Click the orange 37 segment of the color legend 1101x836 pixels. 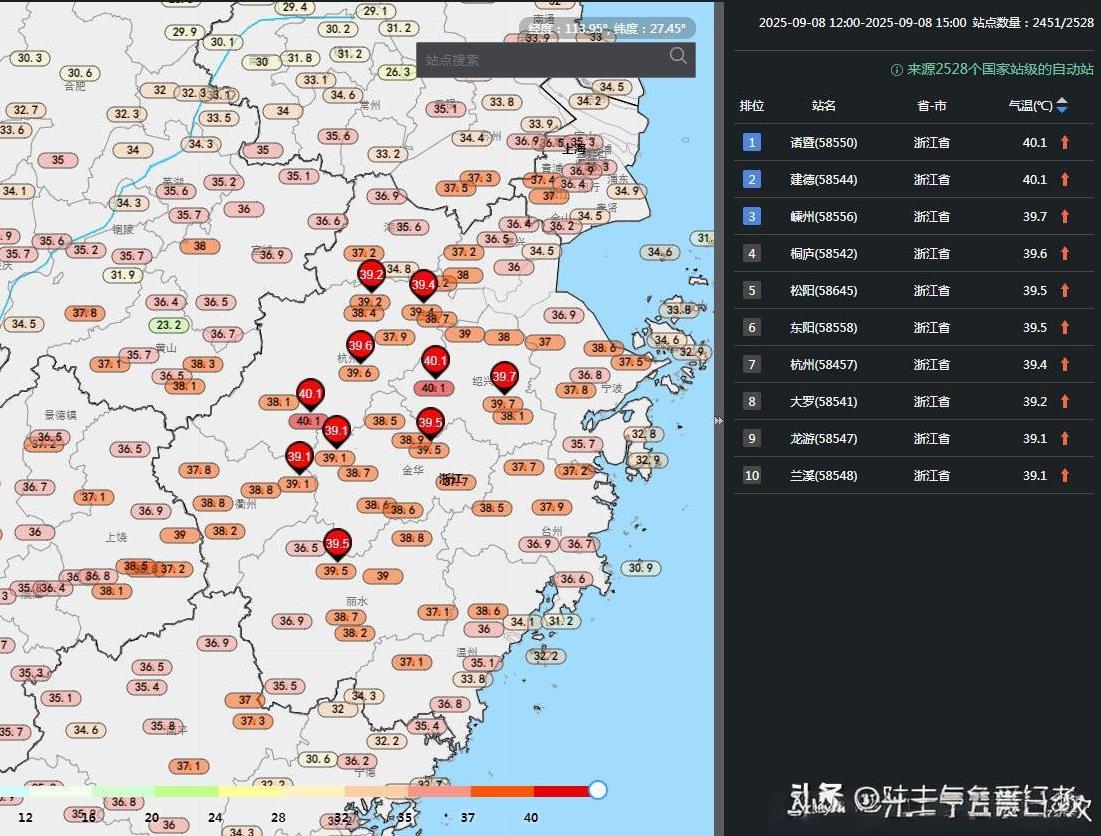tap(502, 791)
